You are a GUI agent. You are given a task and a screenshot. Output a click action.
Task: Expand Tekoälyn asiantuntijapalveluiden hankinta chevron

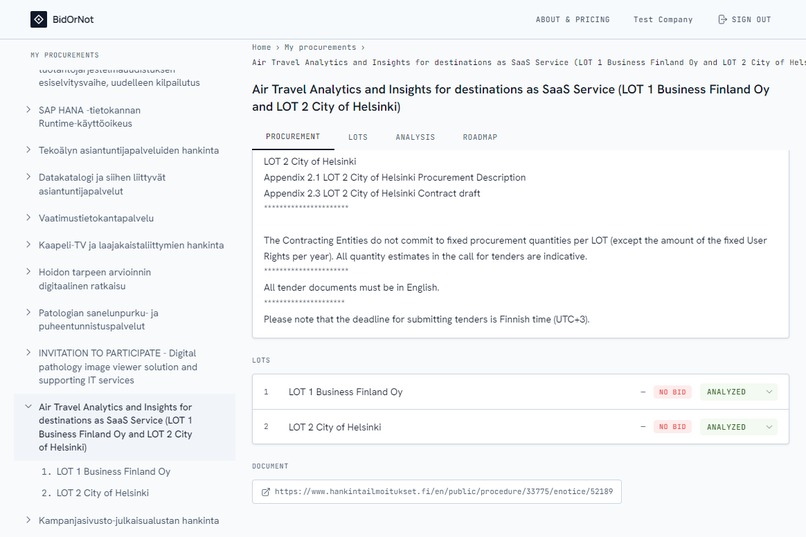[x=28, y=150]
